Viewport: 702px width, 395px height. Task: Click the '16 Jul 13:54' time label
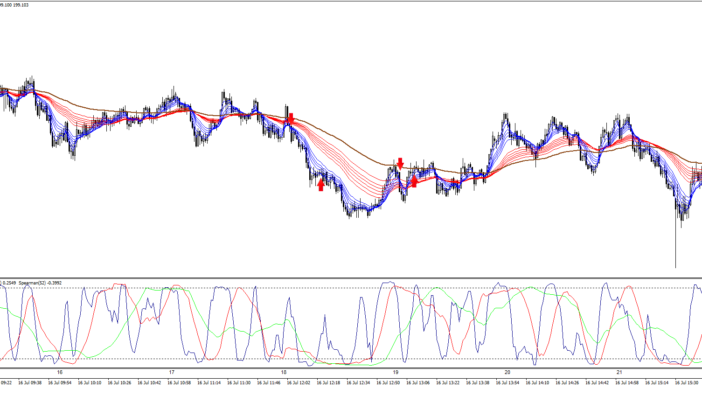click(x=507, y=383)
